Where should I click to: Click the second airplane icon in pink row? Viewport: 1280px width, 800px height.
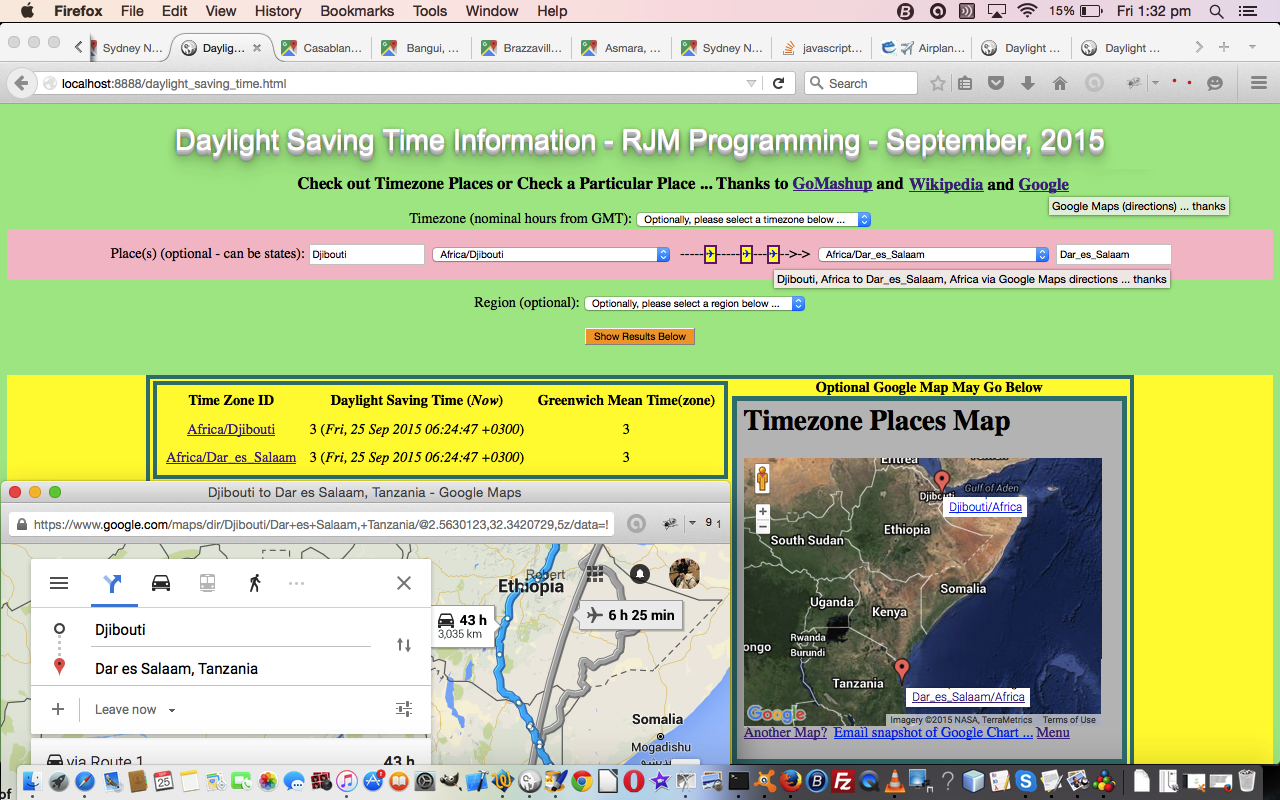[746, 254]
